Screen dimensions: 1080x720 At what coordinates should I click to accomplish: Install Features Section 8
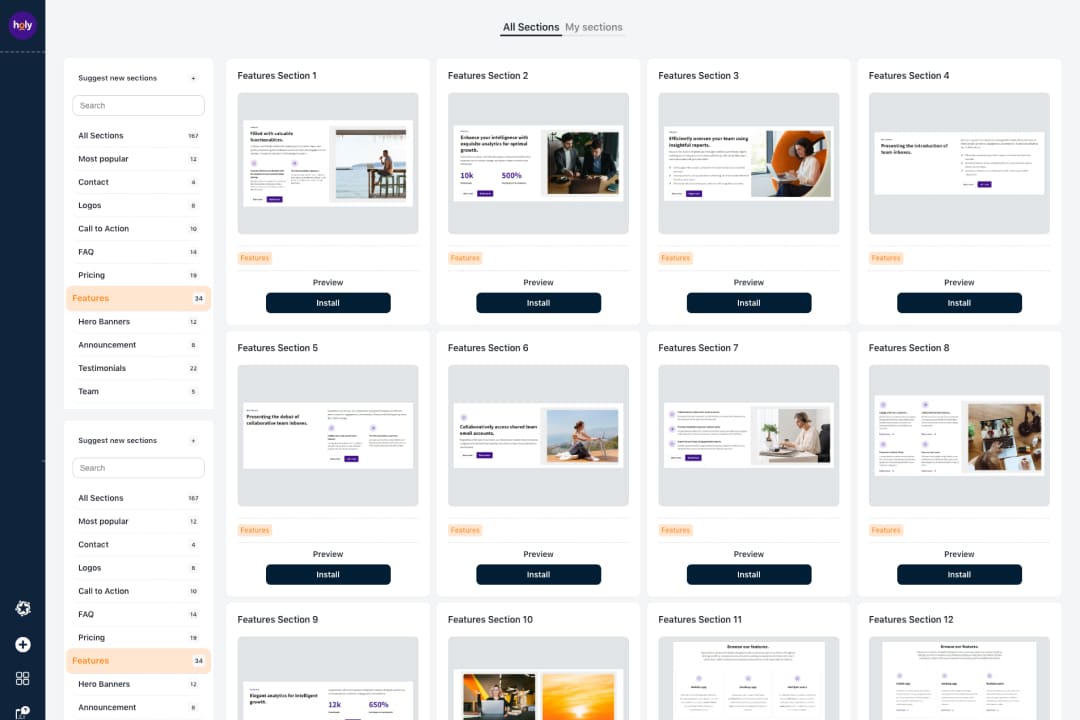click(959, 575)
